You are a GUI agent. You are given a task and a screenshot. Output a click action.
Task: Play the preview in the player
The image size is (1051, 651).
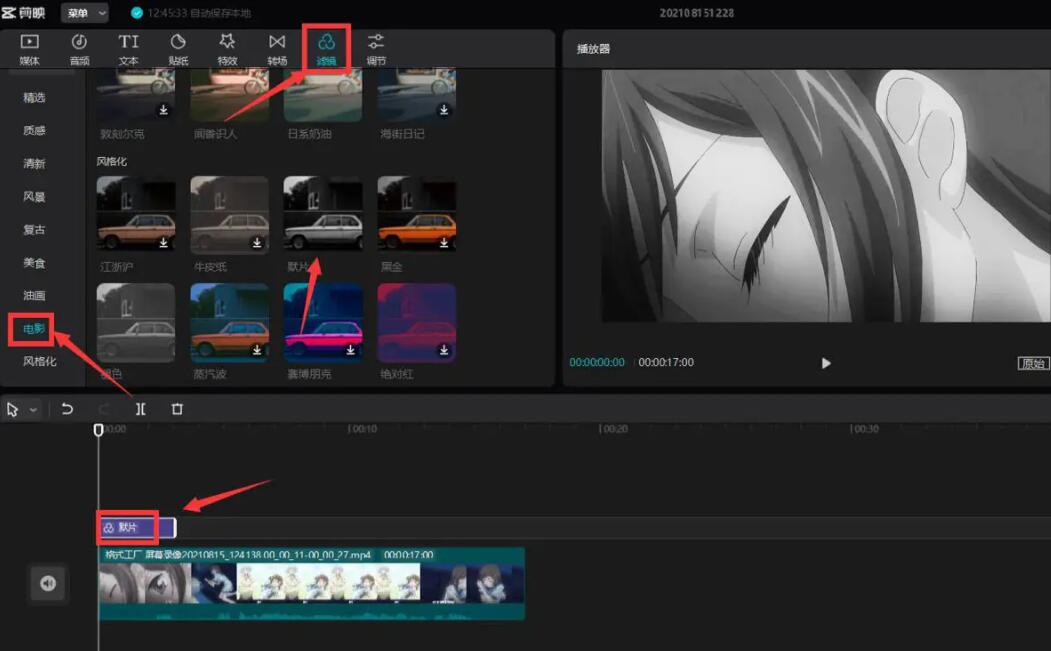[x=826, y=363]
